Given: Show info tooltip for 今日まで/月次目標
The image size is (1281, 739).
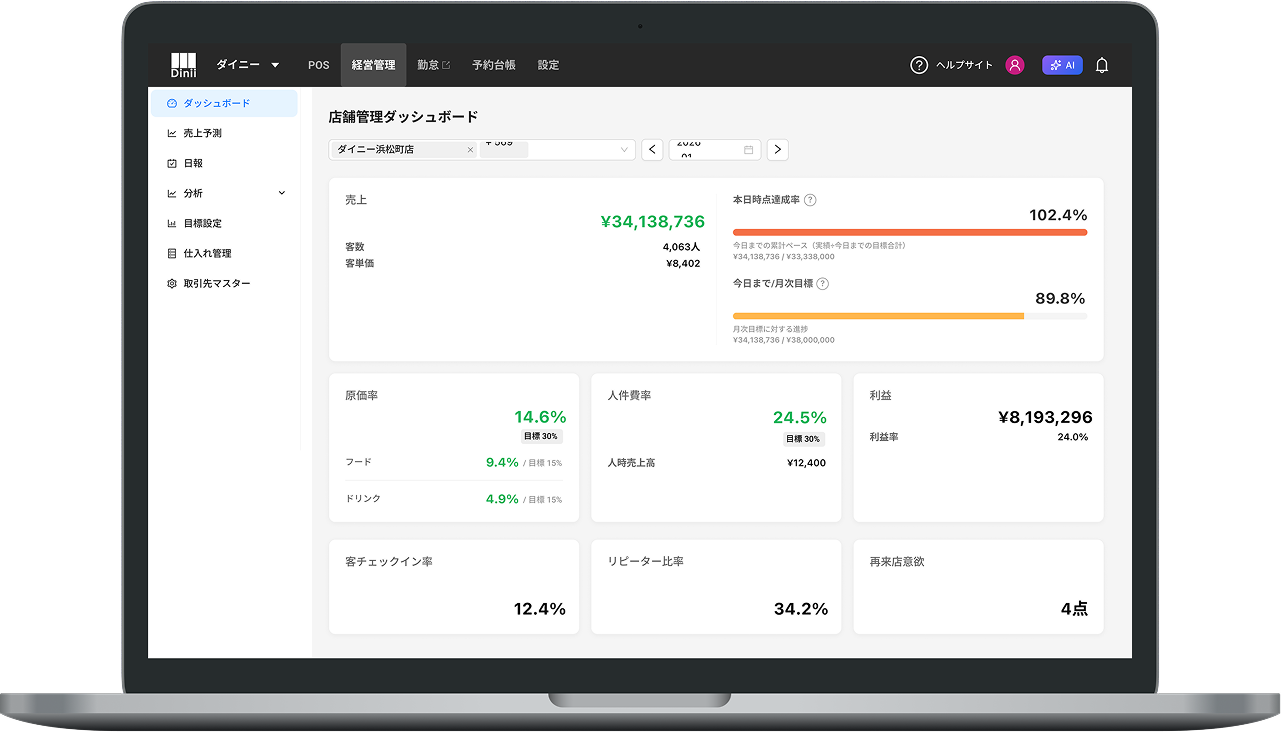Looking at the screenshot, I should point(822,284).
